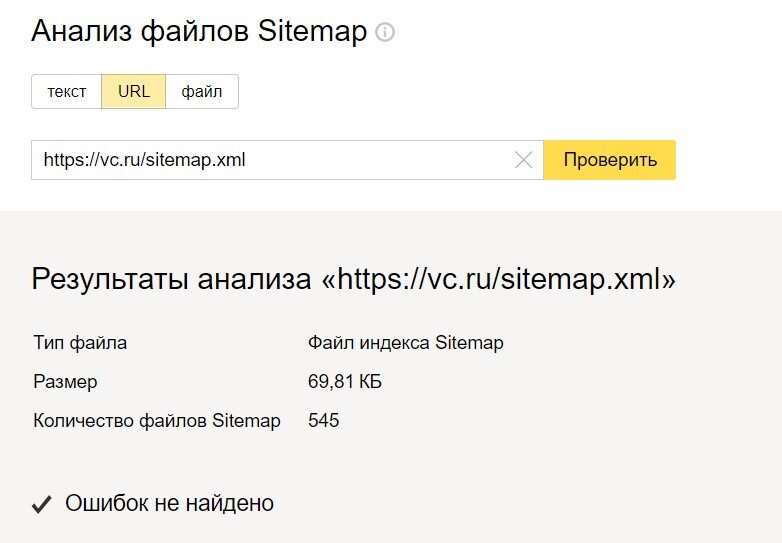Select the 'URL' input mode tab
Image resolution: width=782 pixels, height=543 pixels.
(x=134, y=92)
